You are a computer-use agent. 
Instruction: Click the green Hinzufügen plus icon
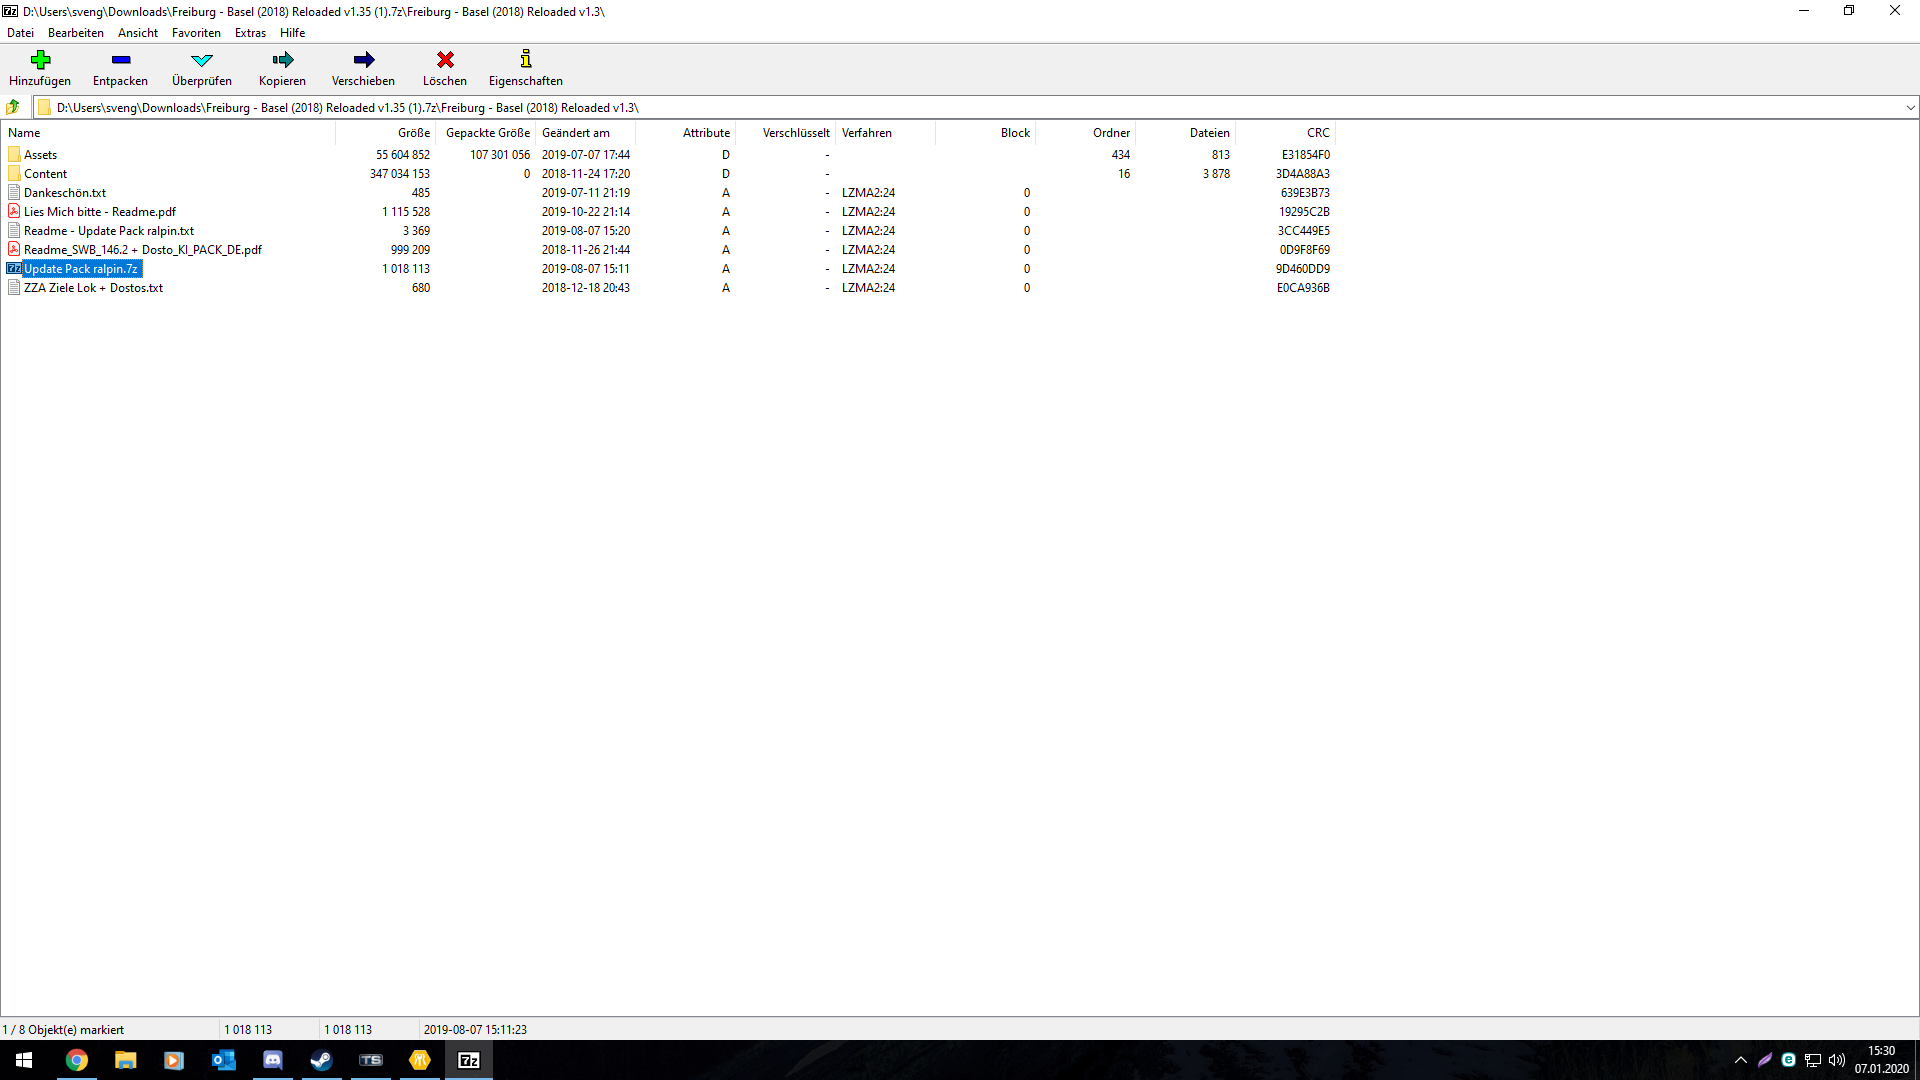tap(40, 60)
